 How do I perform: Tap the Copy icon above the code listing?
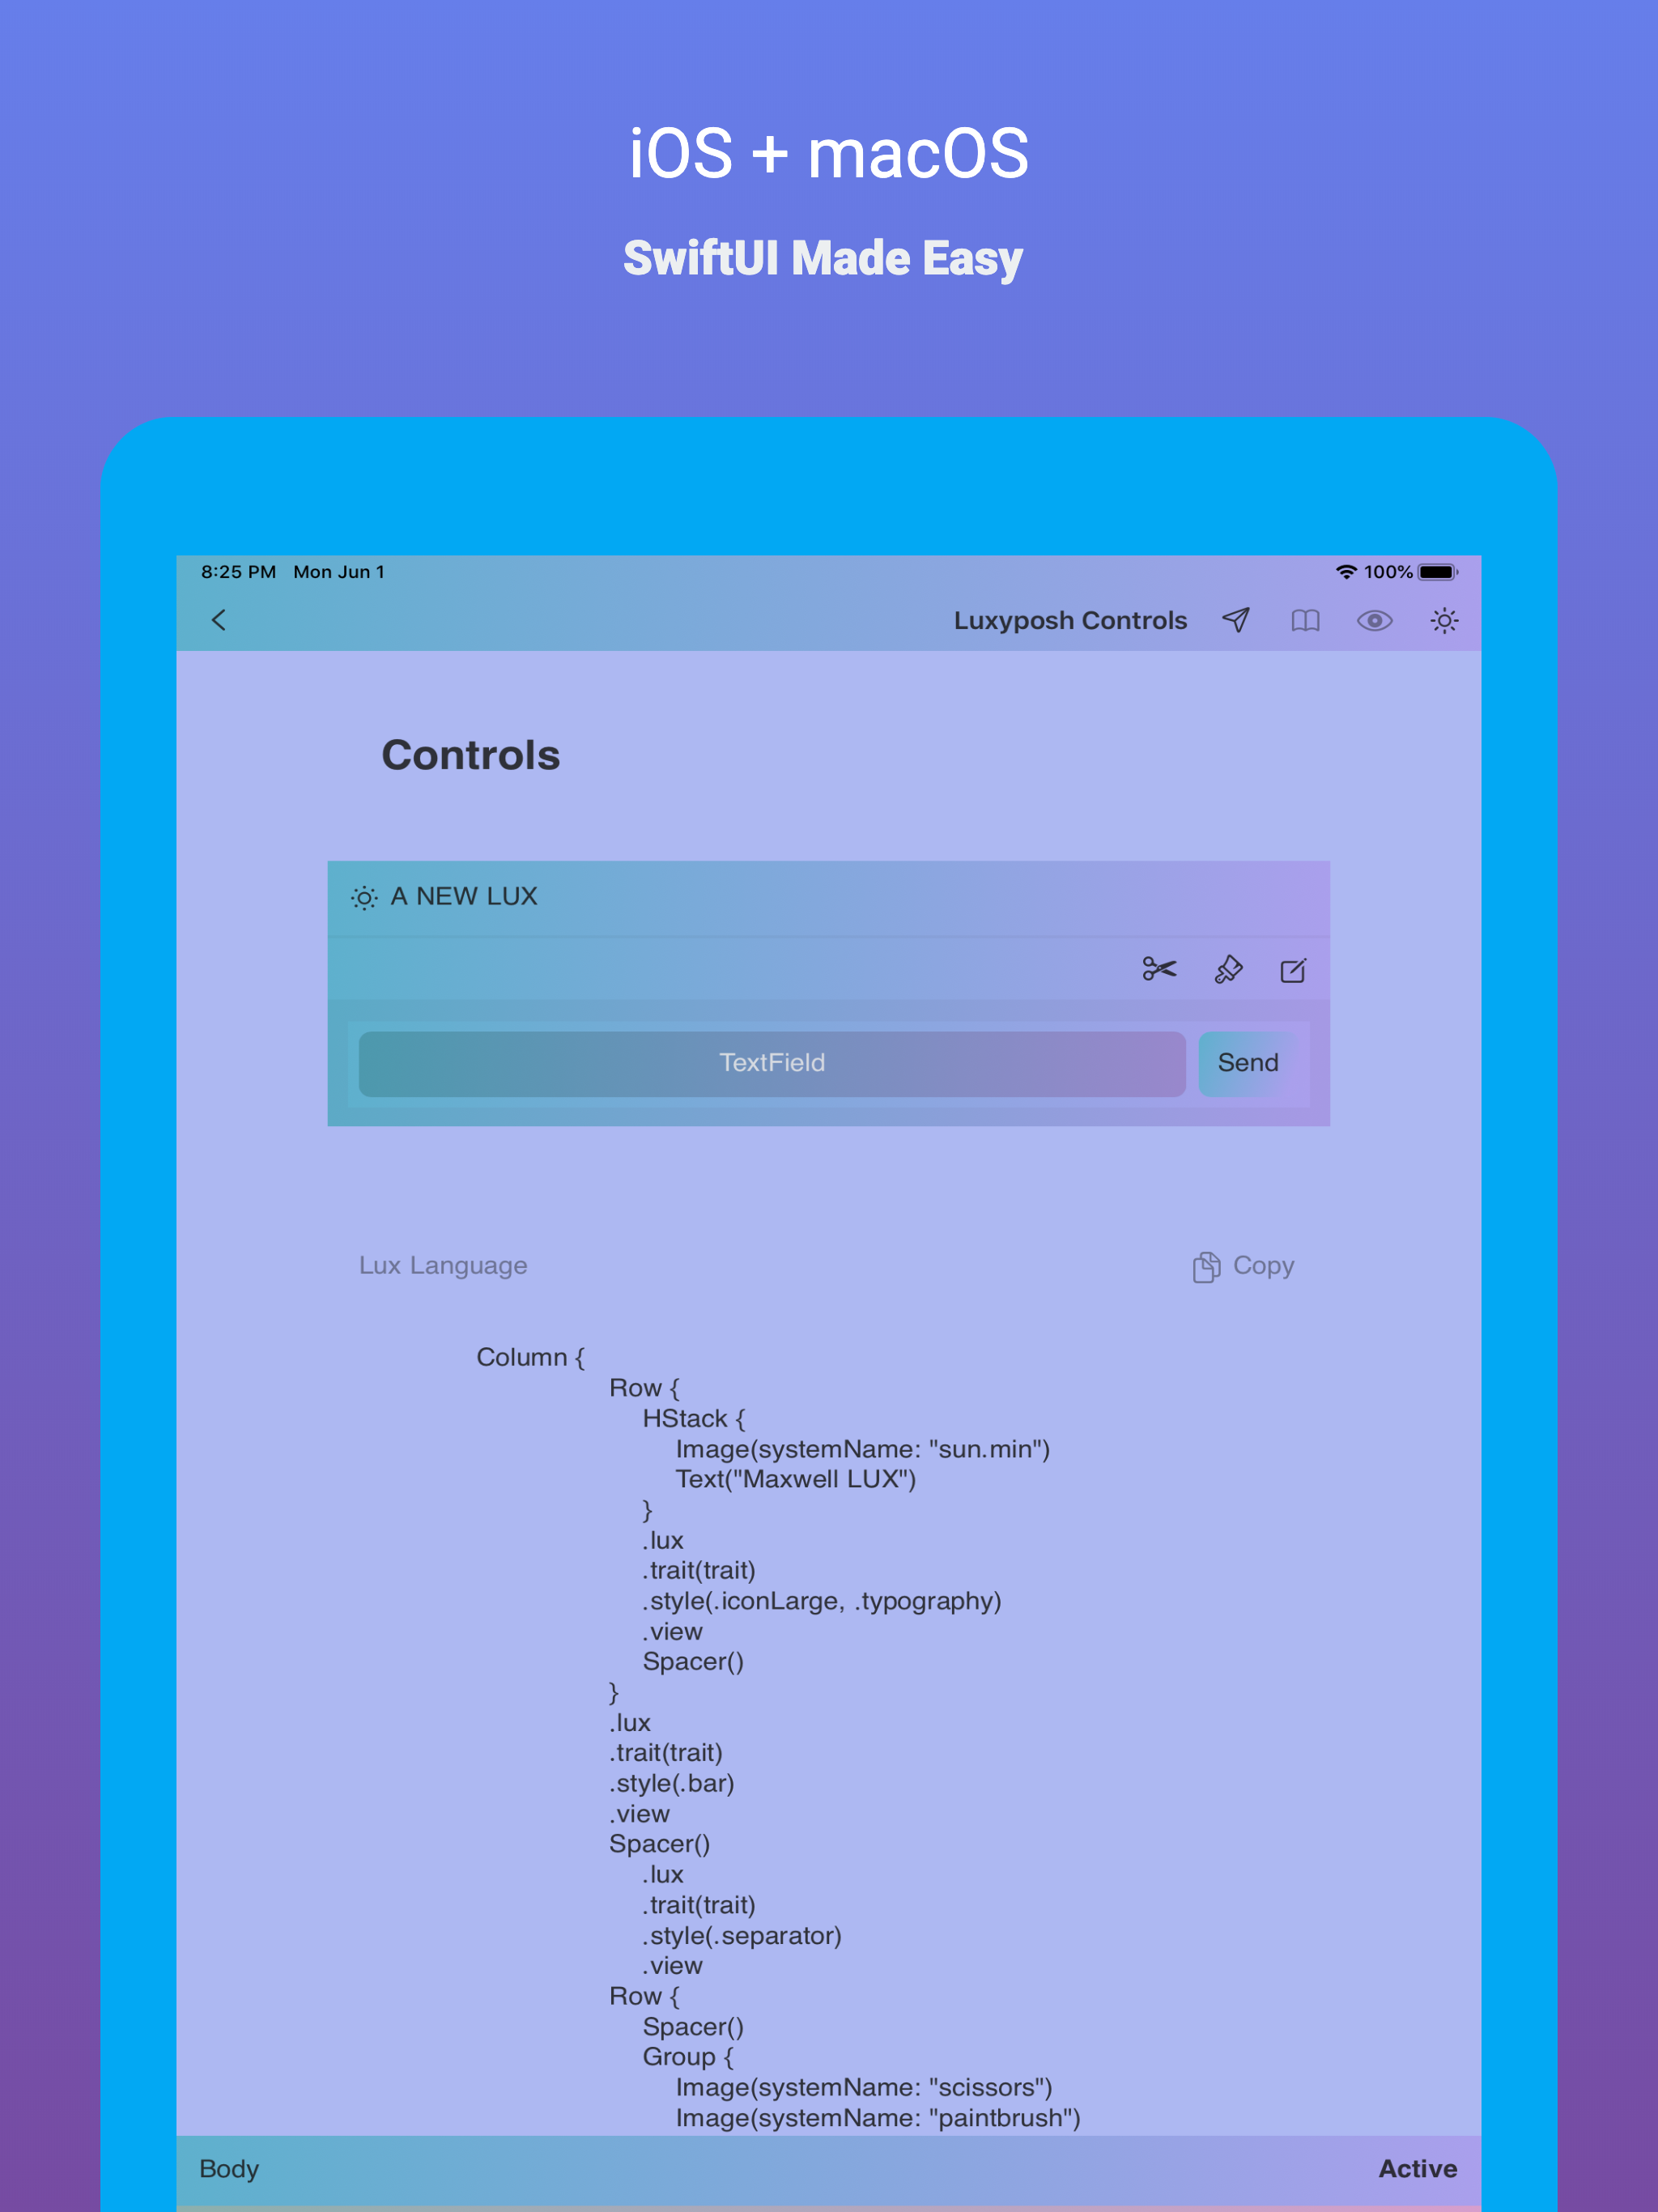click(x=1206, y=1266)
